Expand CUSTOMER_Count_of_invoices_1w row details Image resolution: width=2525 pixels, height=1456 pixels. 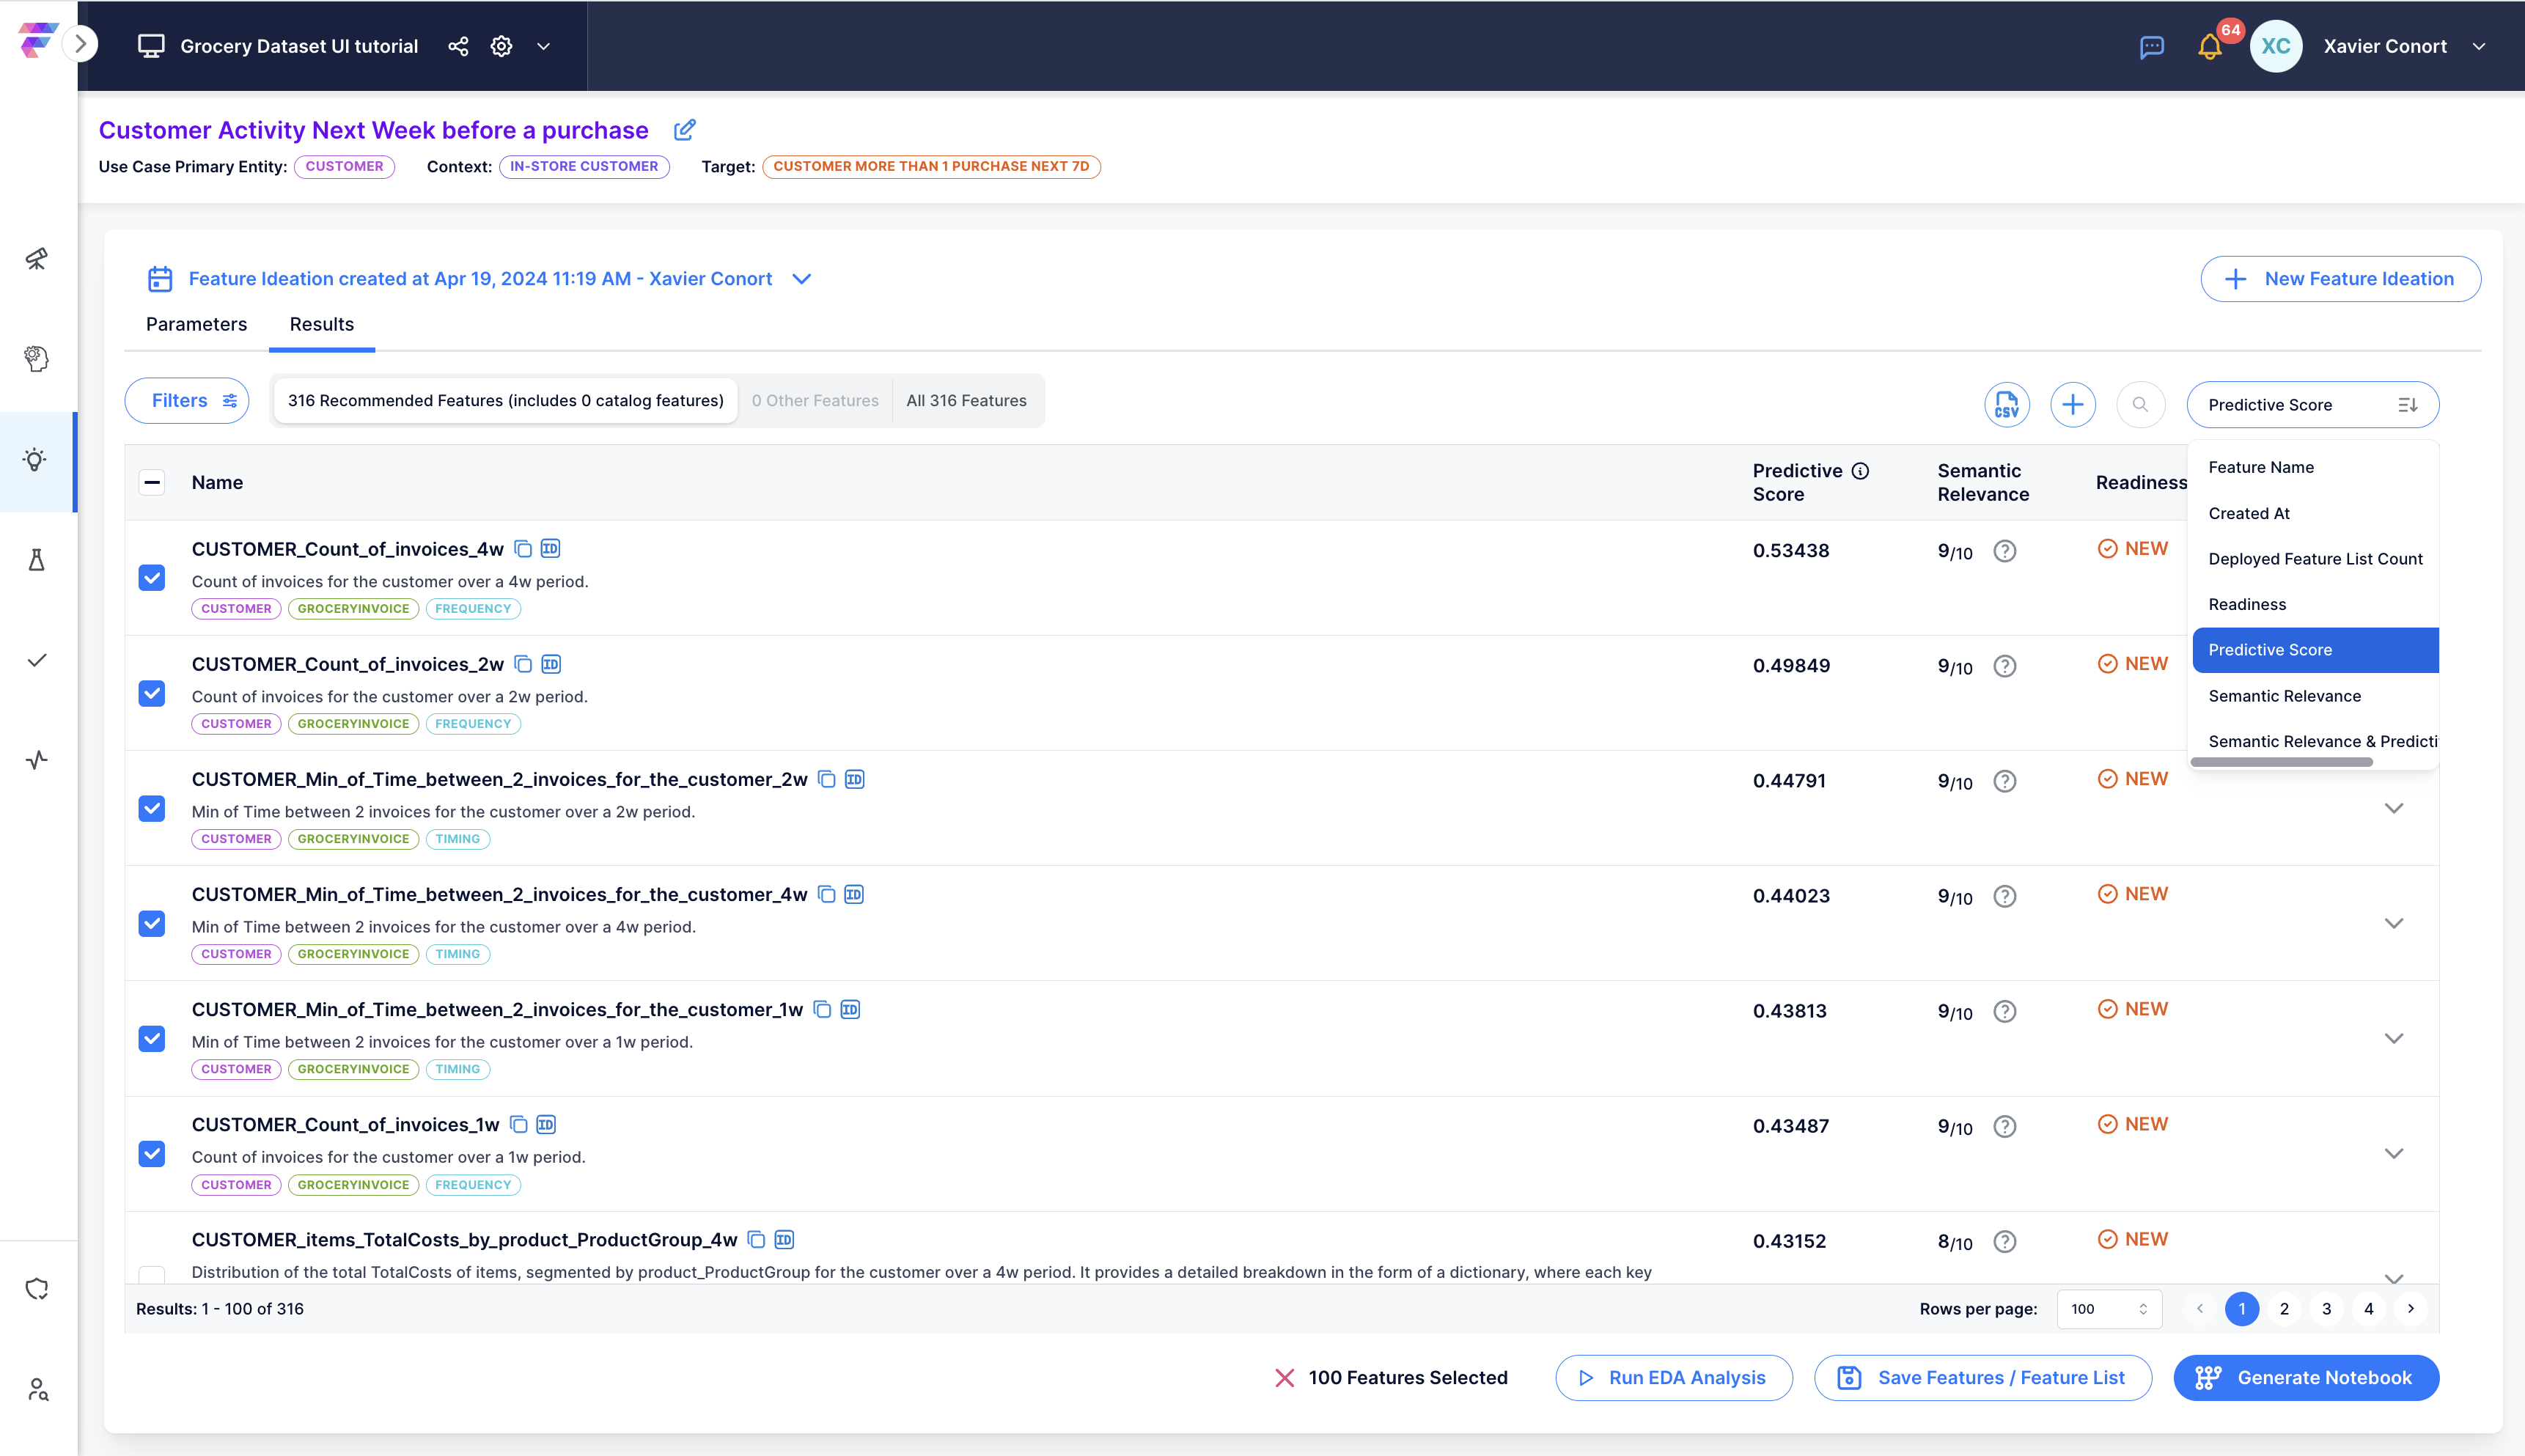click(2394, 1153)
